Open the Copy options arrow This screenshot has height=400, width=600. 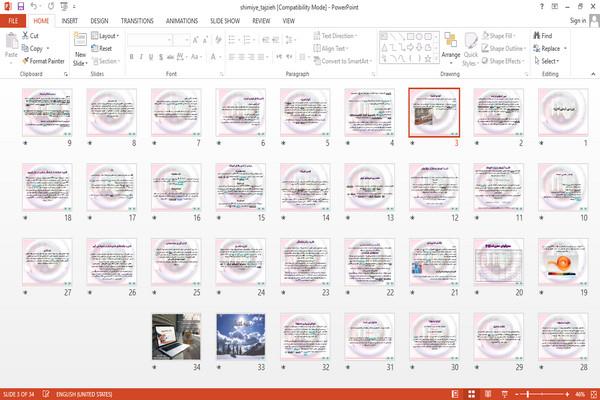pos(48,48)
